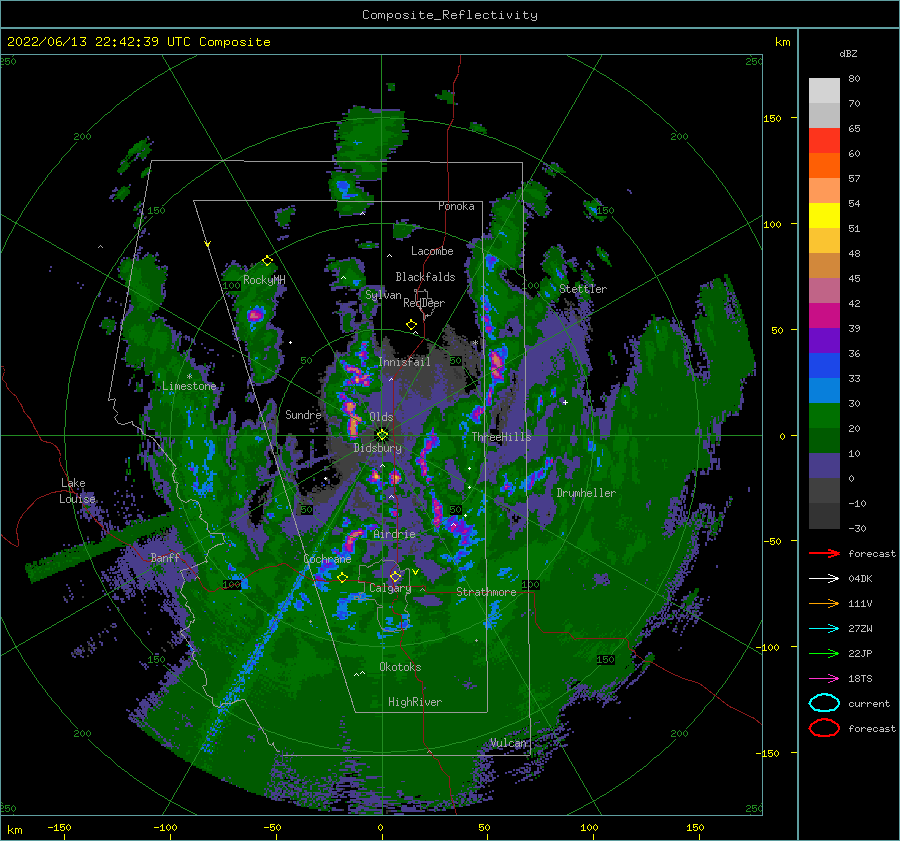Pick the light blue 30-33 dBZ swatch
The width and height of the screenshot is (900, 841).
(x=824, y=391)
